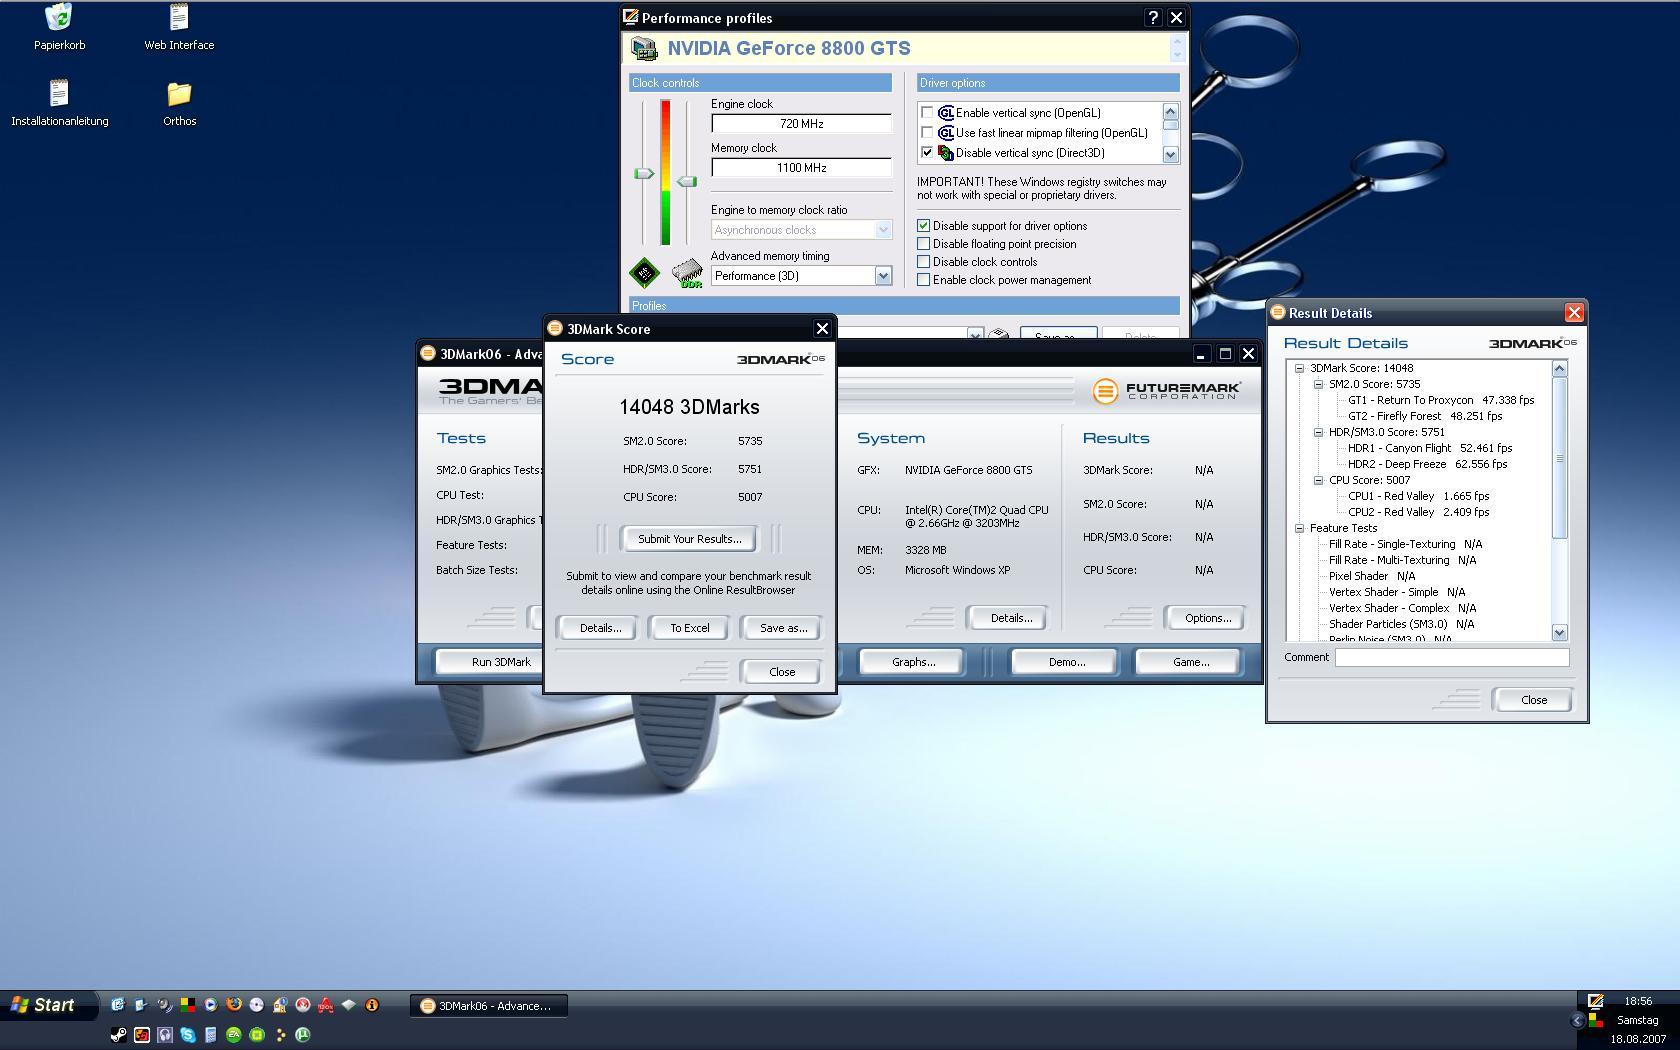Switch to 3DMark06 taskbar window button
This screenshot has height=1050, width=1680.
[489, 1006]
